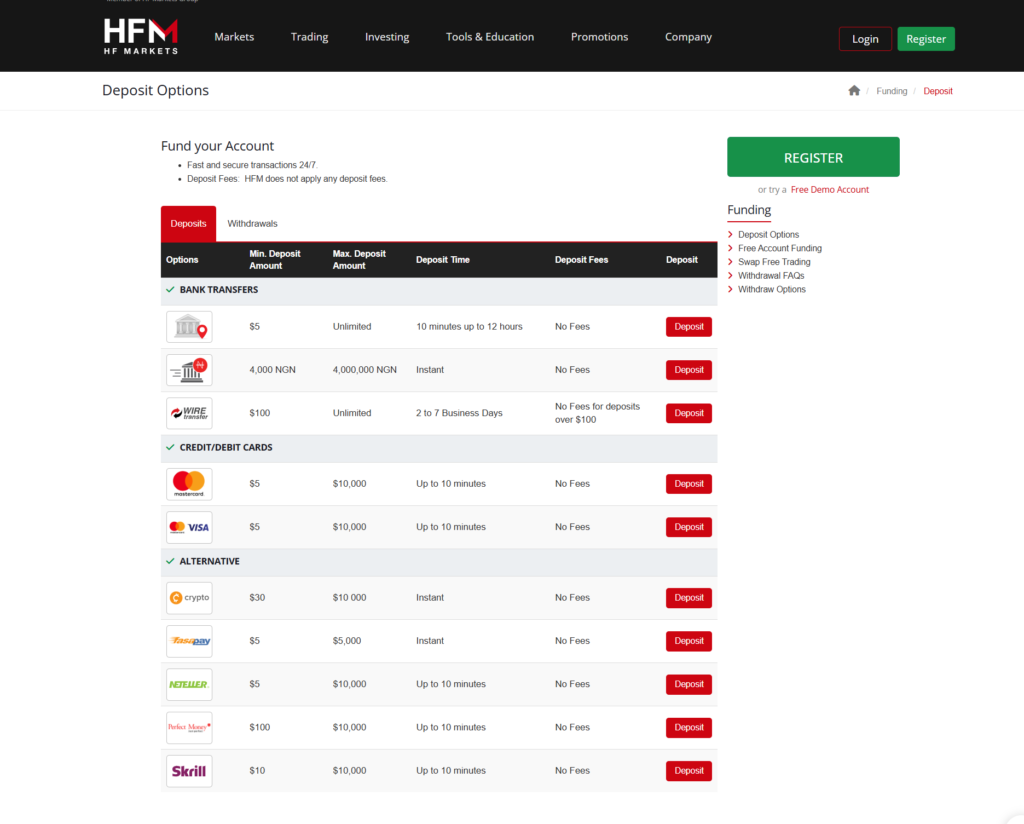Select the Perfect Money logo
This screenshot has height=824, width=1024.
click(x=189, y=727)
